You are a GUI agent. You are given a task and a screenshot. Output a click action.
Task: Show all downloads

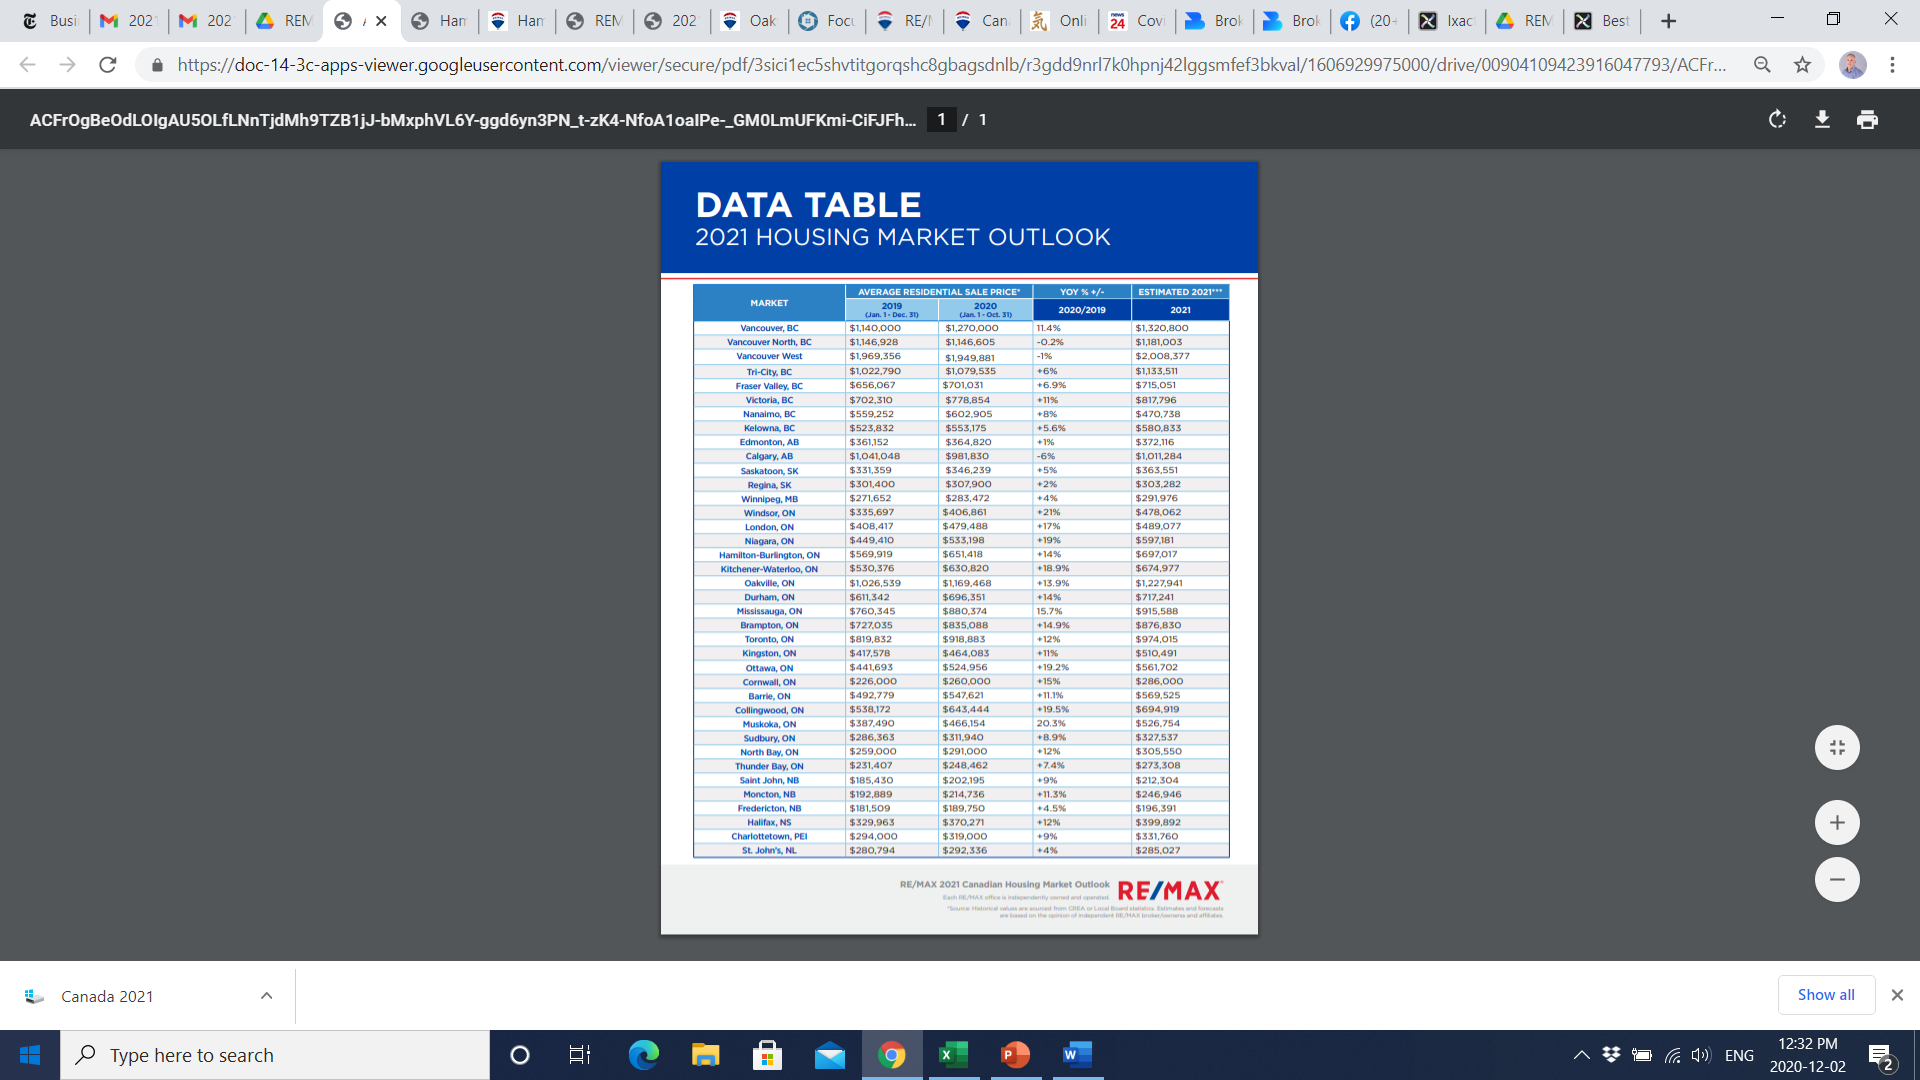(1826, 995)
